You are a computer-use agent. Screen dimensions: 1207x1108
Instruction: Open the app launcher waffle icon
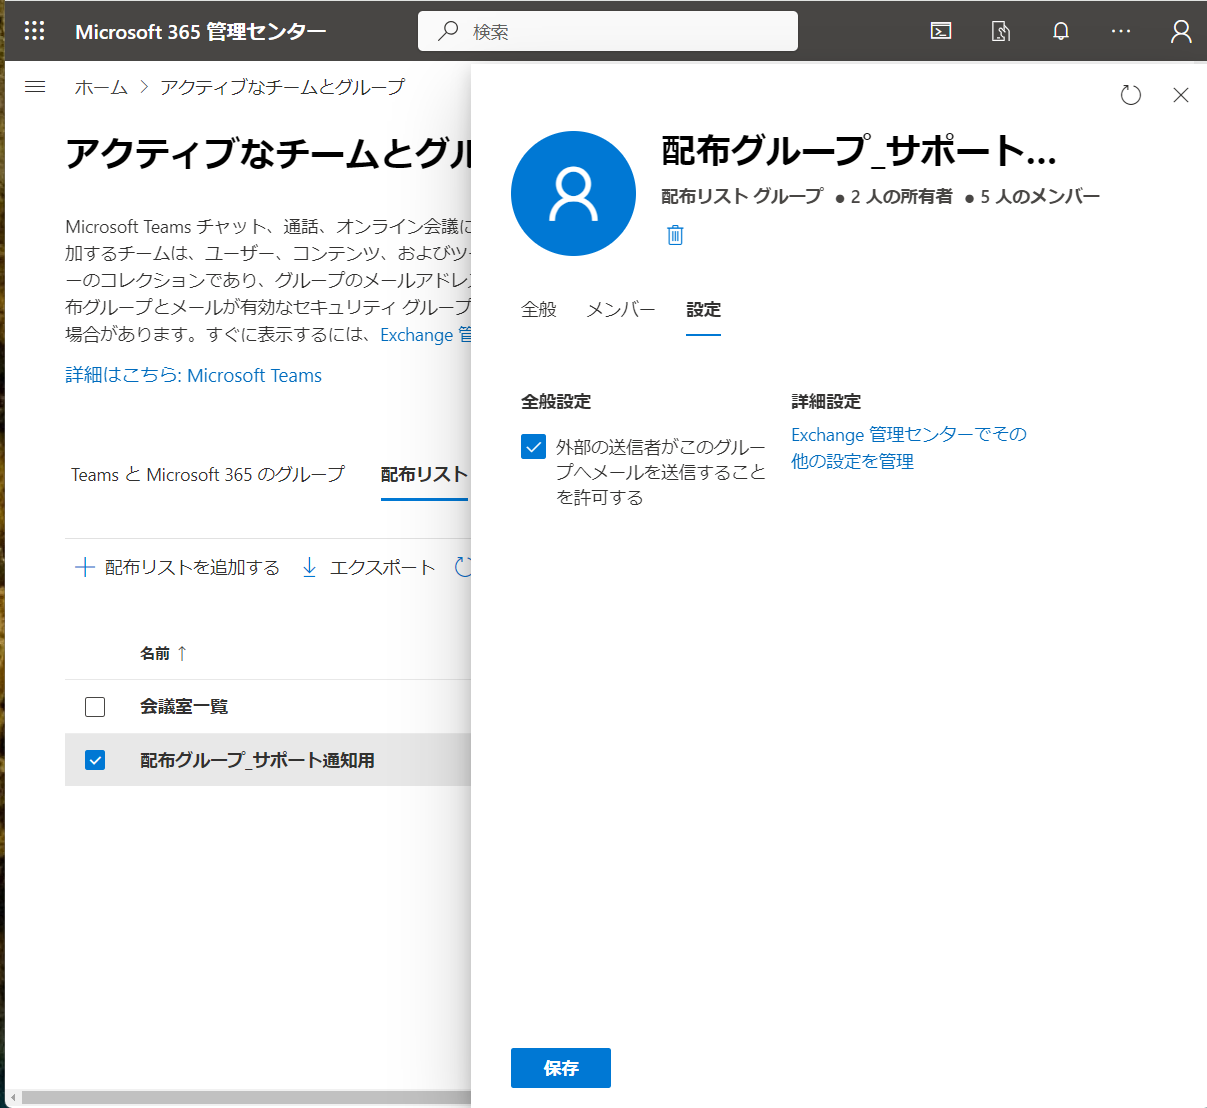tap(34, 31)
